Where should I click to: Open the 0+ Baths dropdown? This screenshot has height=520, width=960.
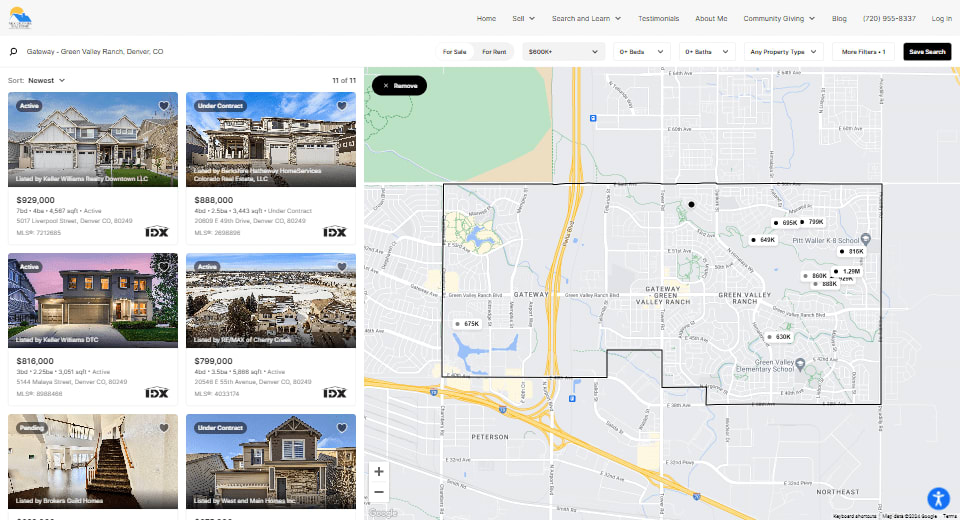[707, 52]
